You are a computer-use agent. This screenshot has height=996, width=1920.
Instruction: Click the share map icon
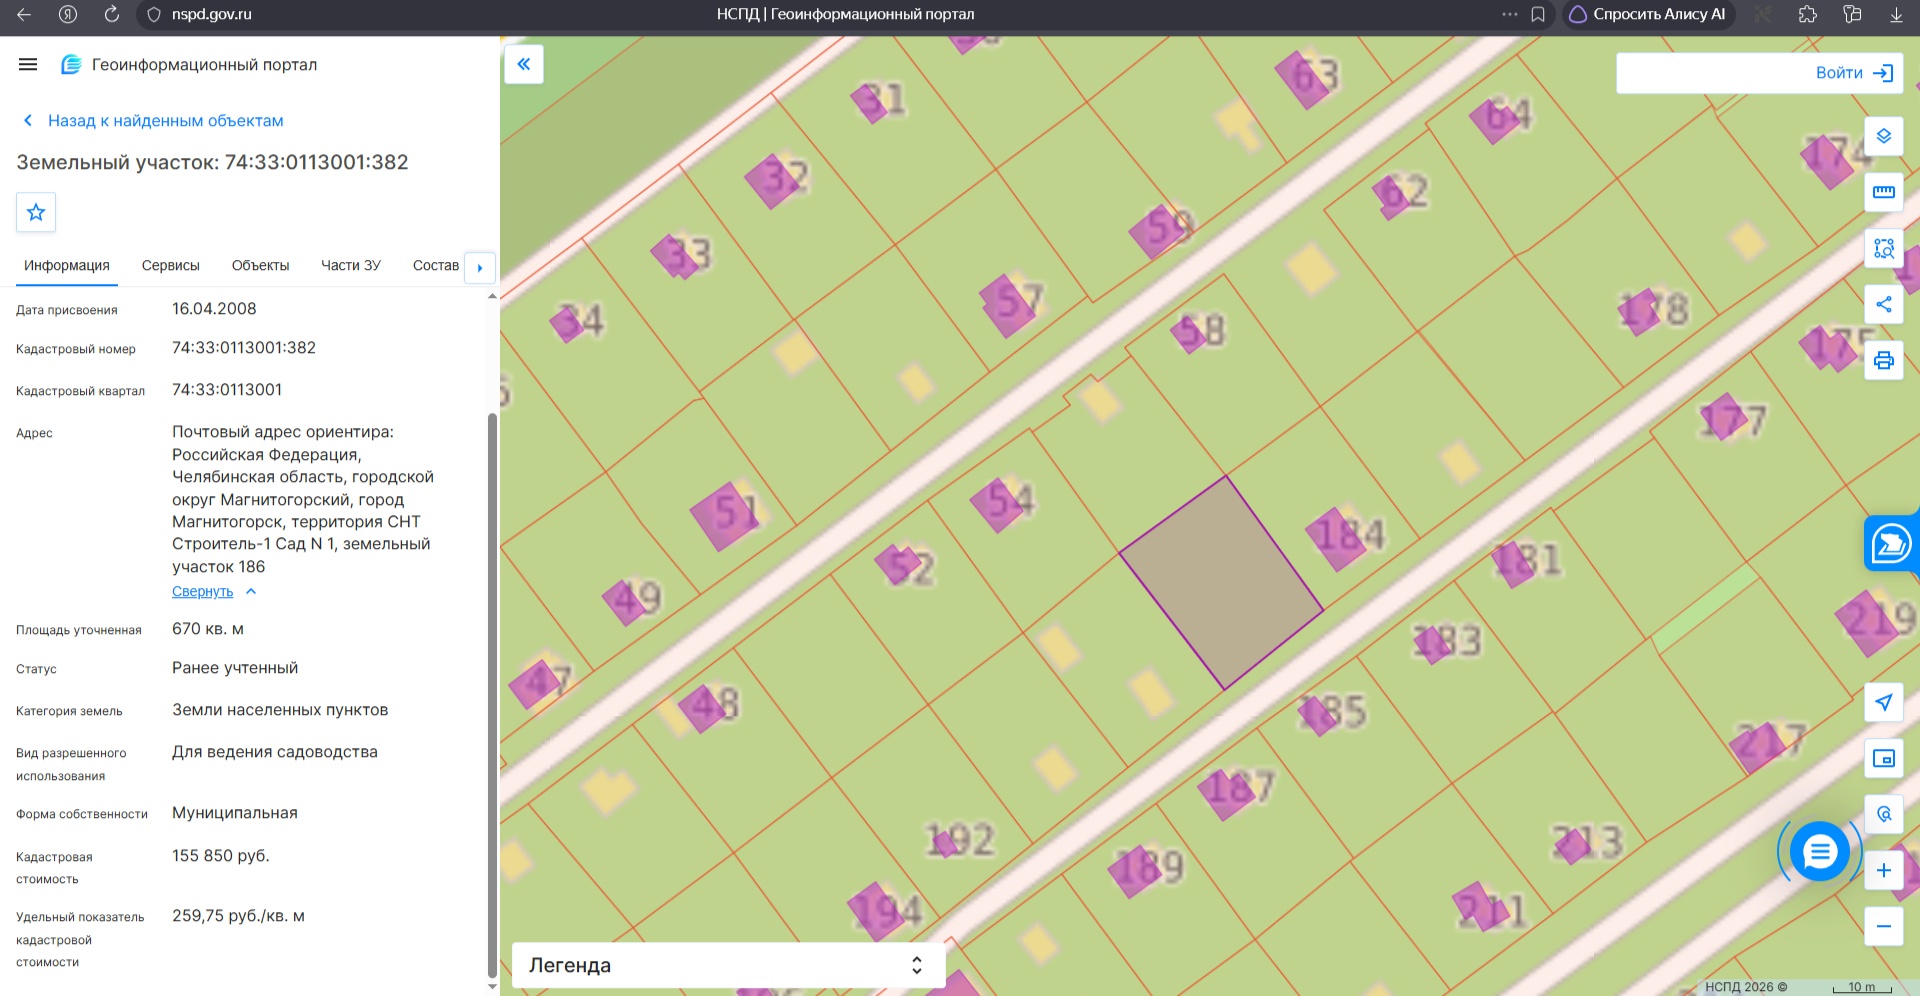[1884, 304]
